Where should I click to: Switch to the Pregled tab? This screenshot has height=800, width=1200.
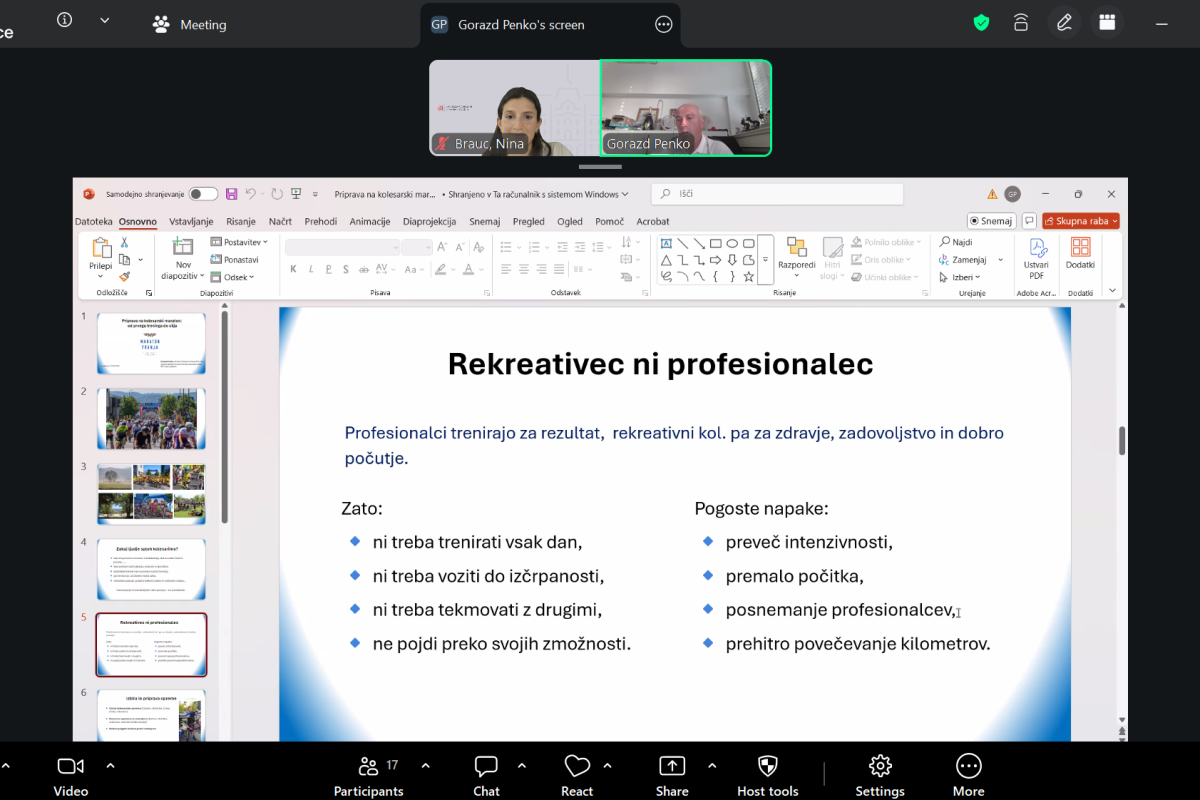click(x=529, y=221)
